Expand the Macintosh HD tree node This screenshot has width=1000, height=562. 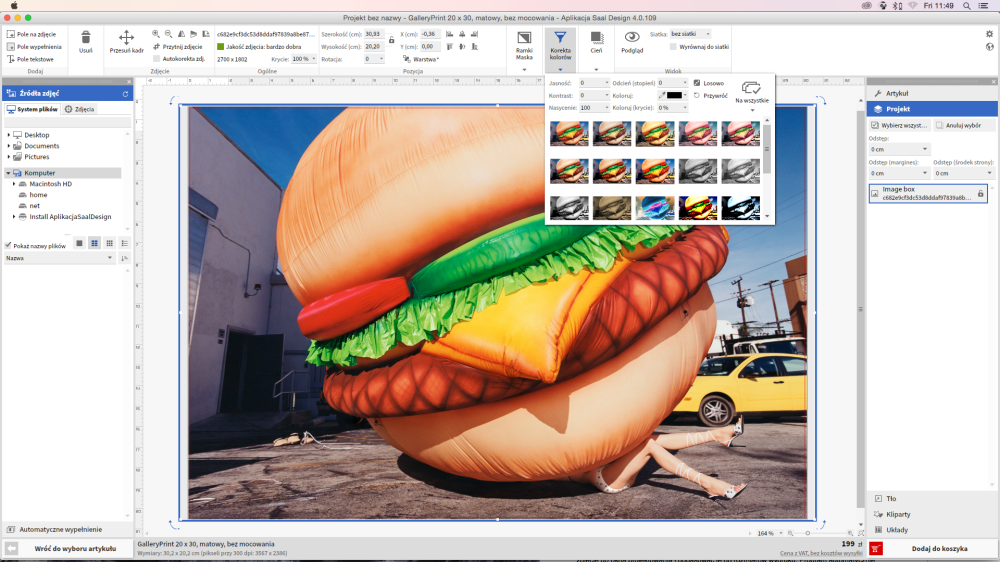[x=14, y=184]
